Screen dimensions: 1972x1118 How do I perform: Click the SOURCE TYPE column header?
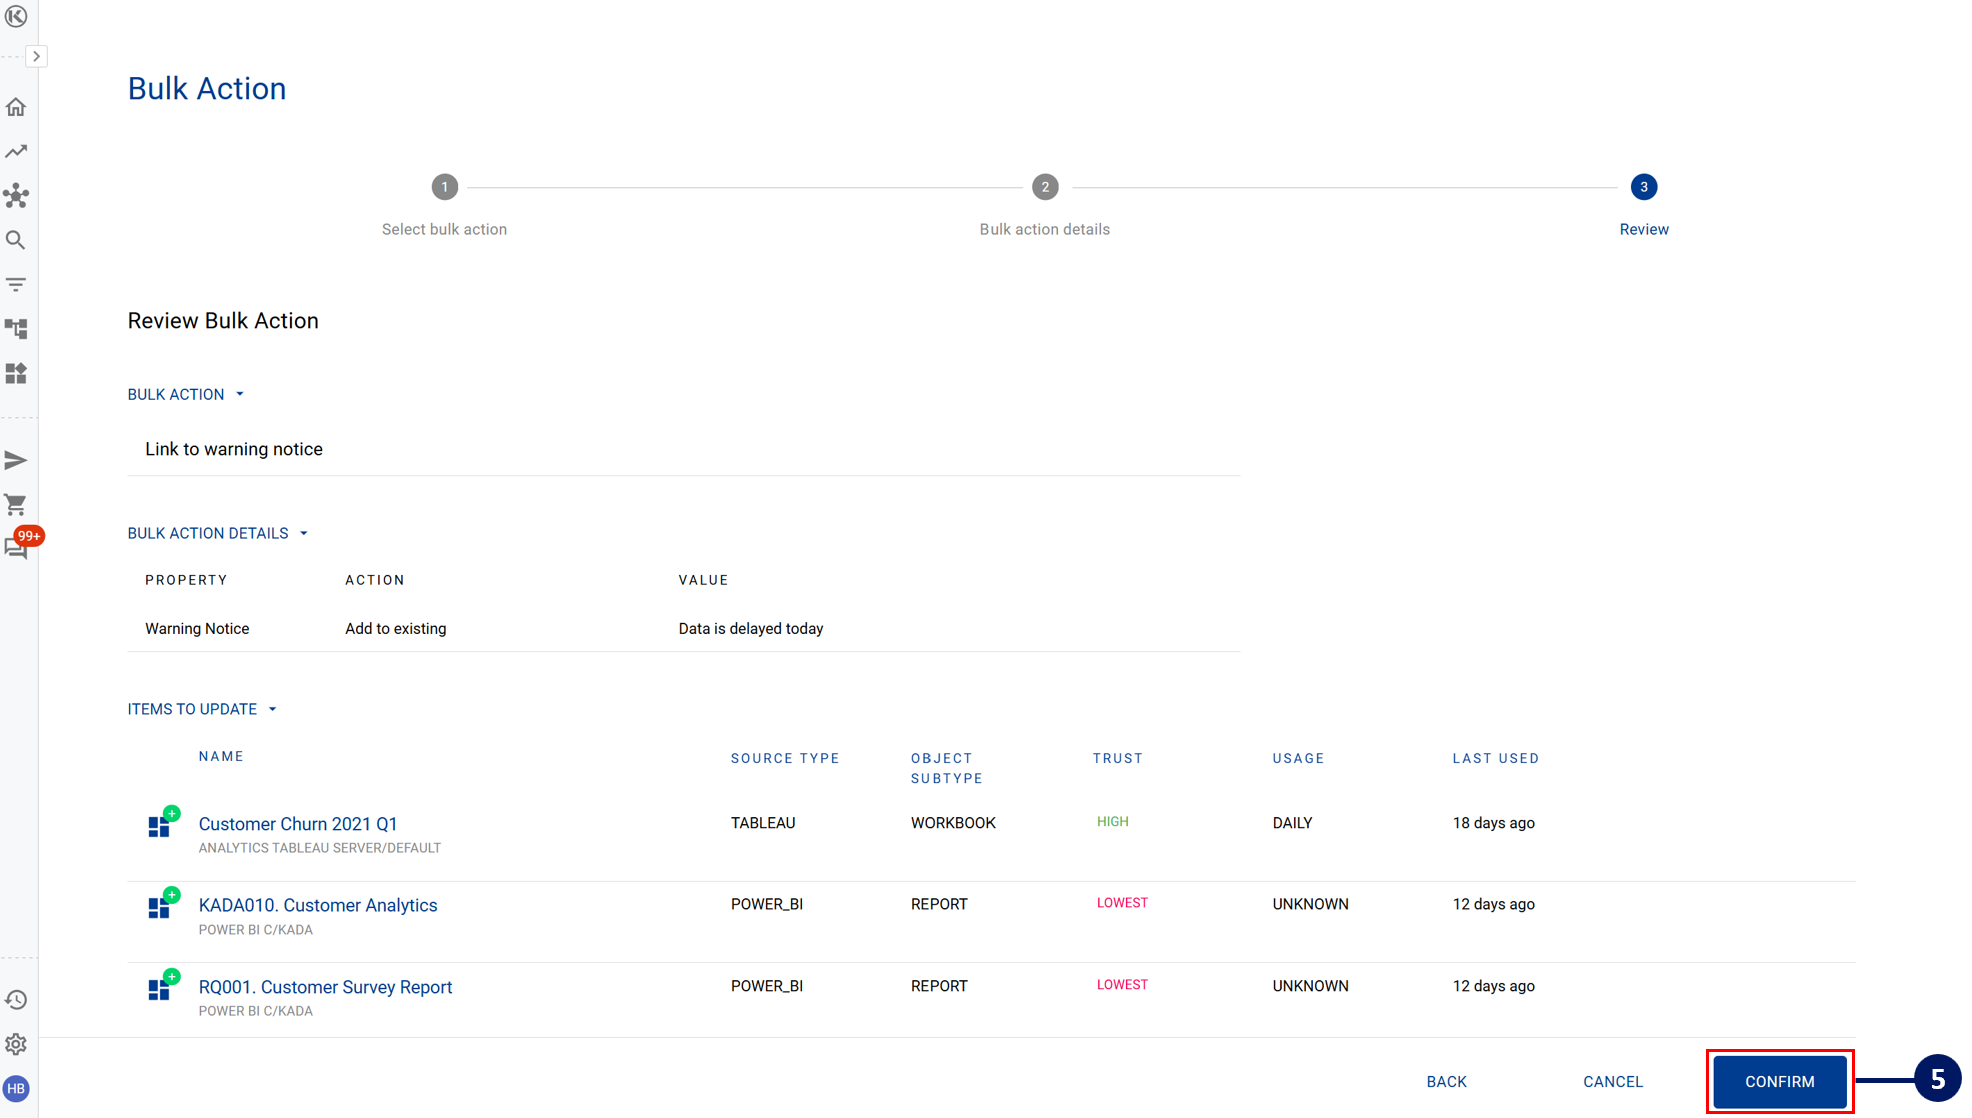pyautogui.click(x=785, y=759)
